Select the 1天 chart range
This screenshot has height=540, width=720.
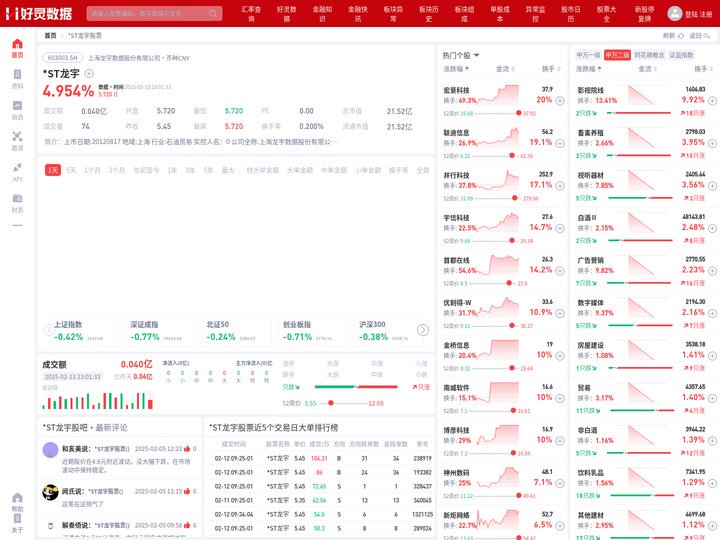click(x=53, y=170)
